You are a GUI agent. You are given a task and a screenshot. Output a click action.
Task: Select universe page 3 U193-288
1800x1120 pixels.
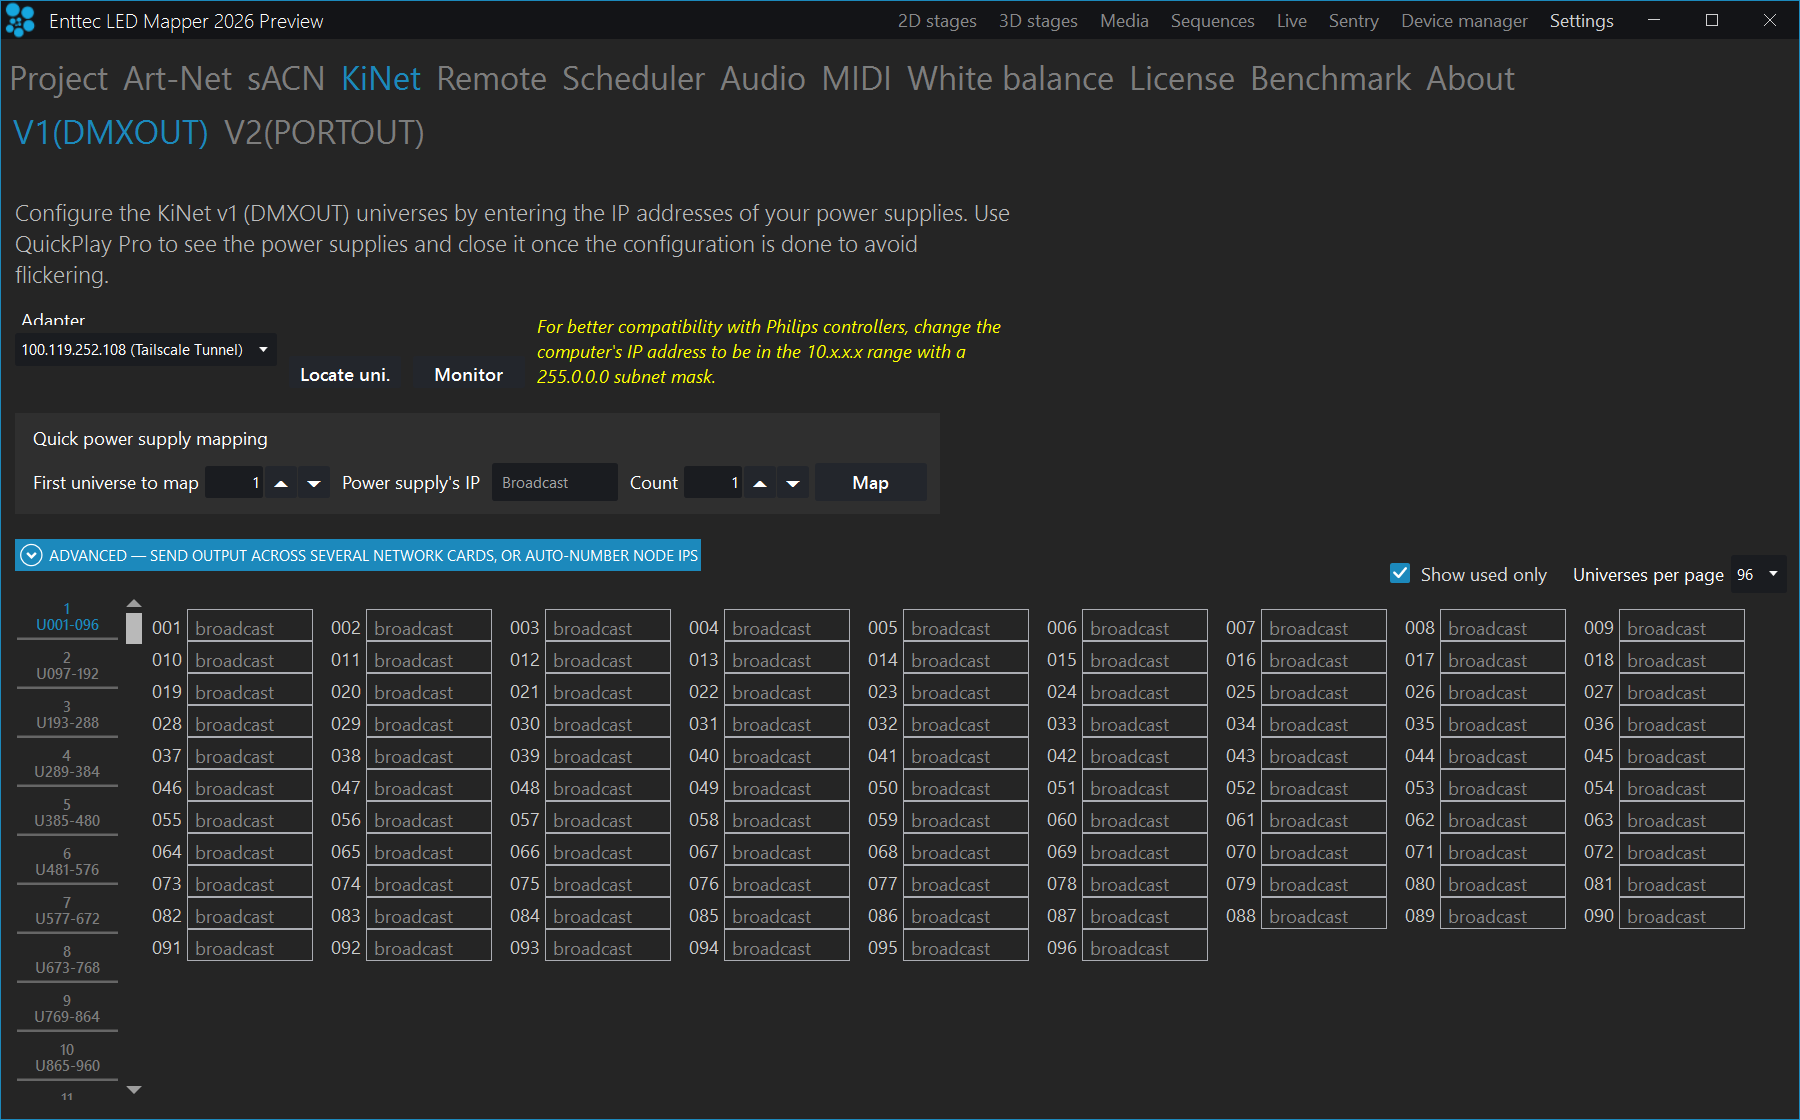tap(67, 715)
